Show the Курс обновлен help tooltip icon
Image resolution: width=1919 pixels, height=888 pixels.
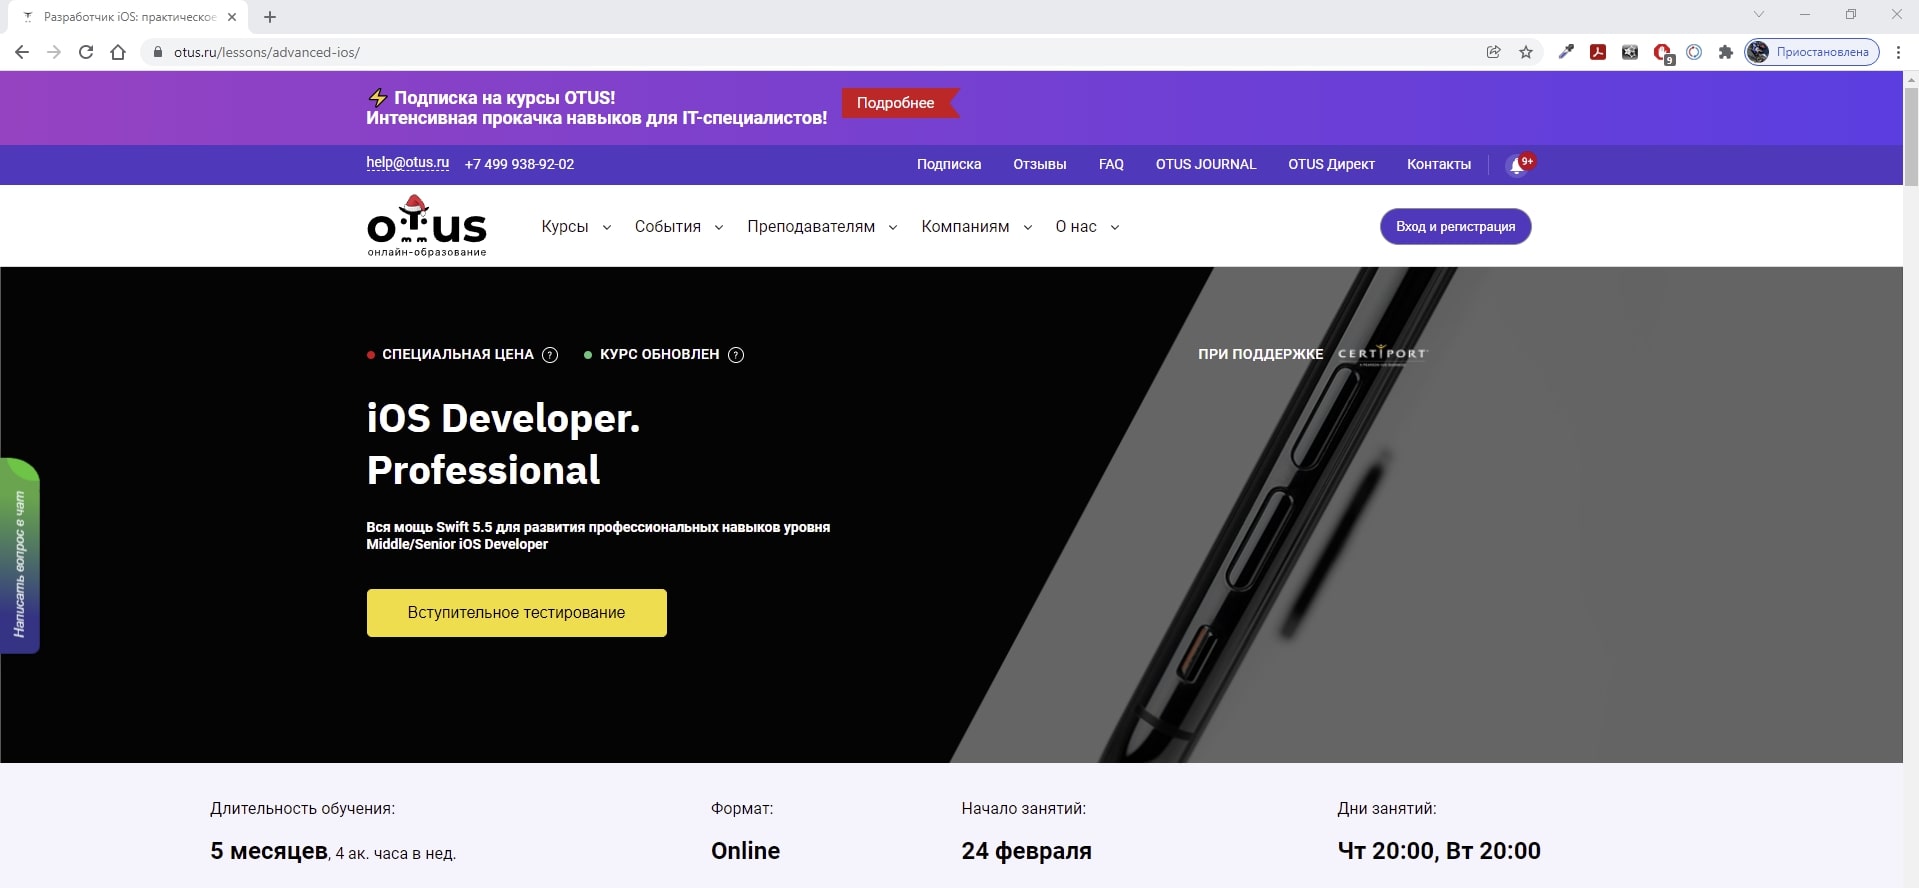coord(736,355)
